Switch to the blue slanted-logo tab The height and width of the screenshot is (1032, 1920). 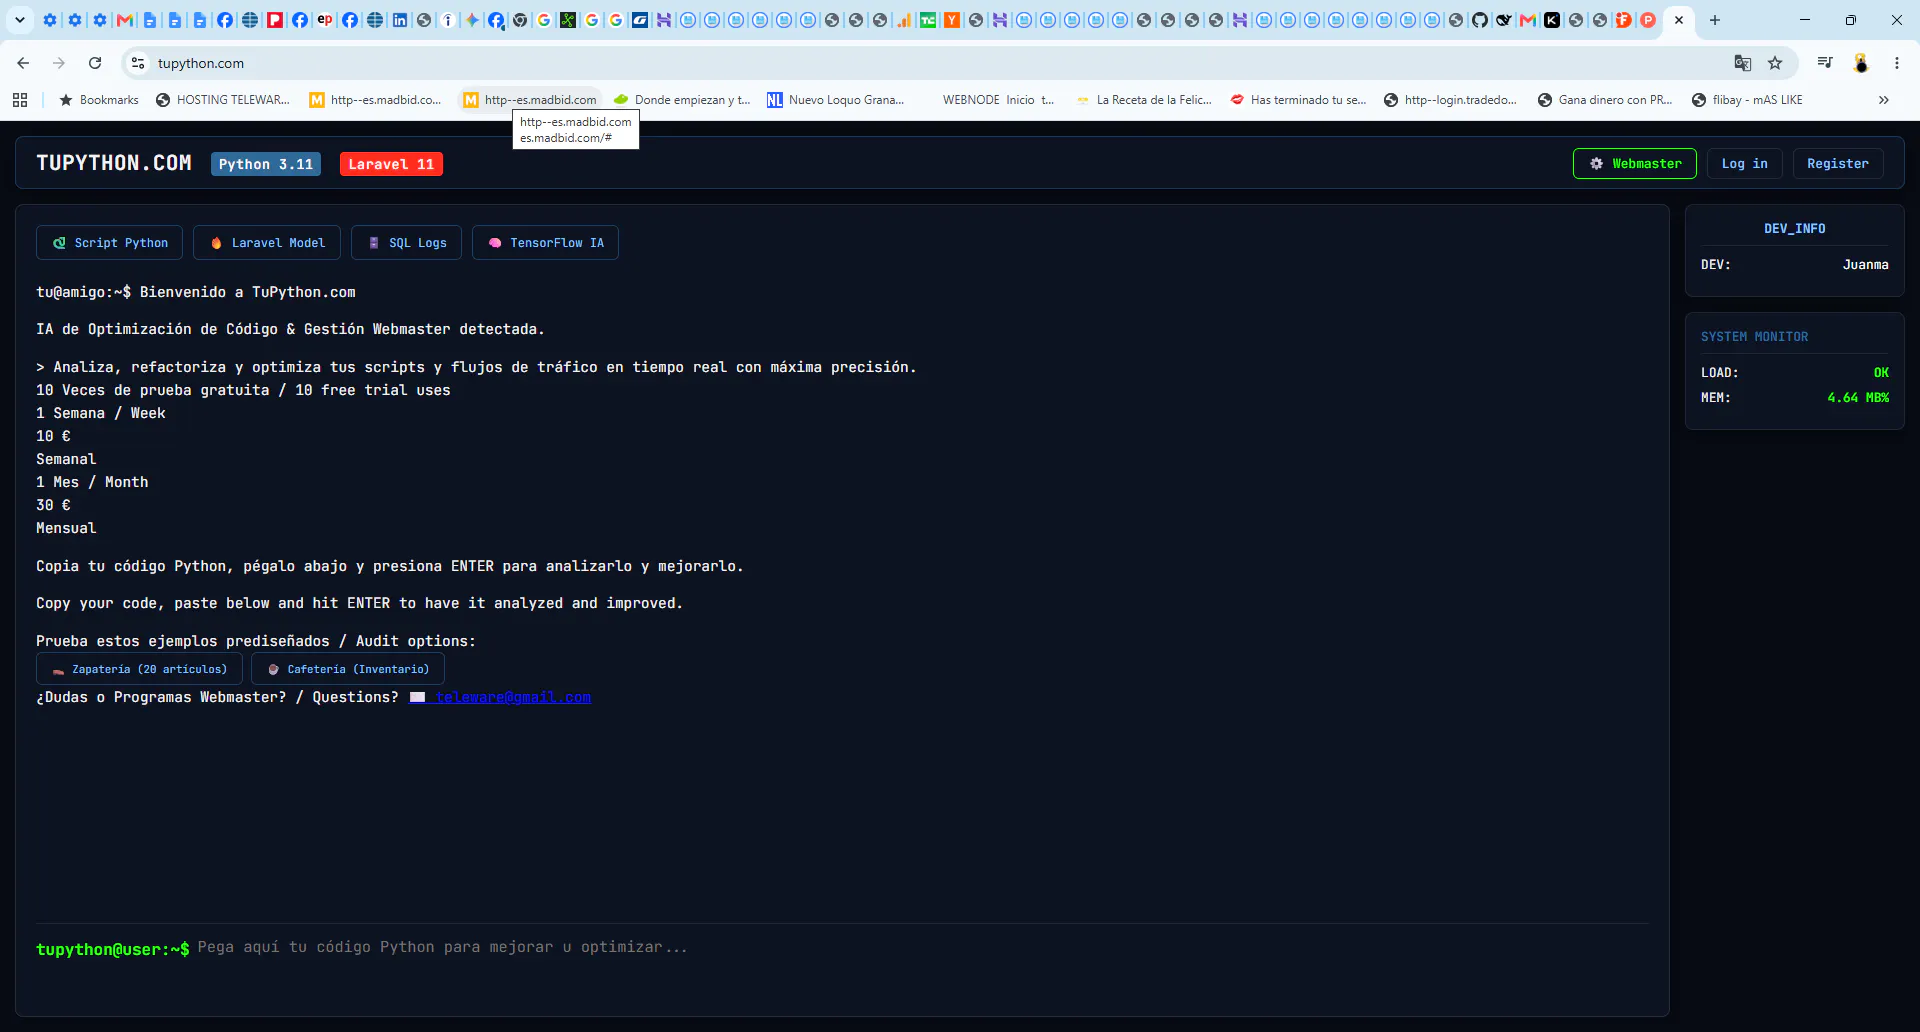point(640,20)
